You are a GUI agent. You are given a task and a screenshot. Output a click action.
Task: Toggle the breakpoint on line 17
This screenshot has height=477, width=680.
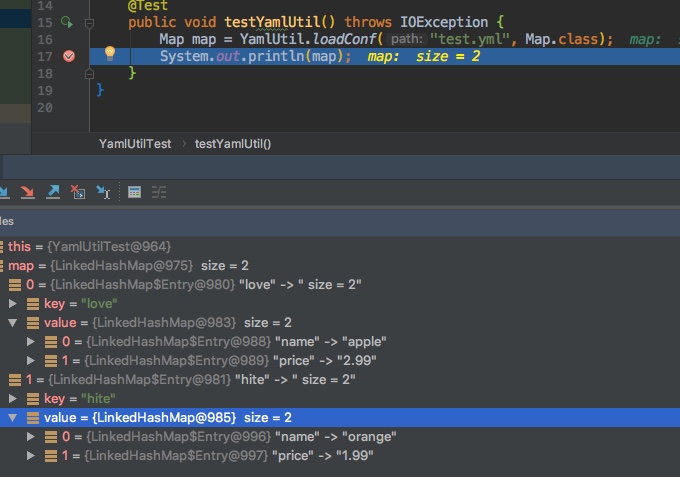[x=69, y=56]
